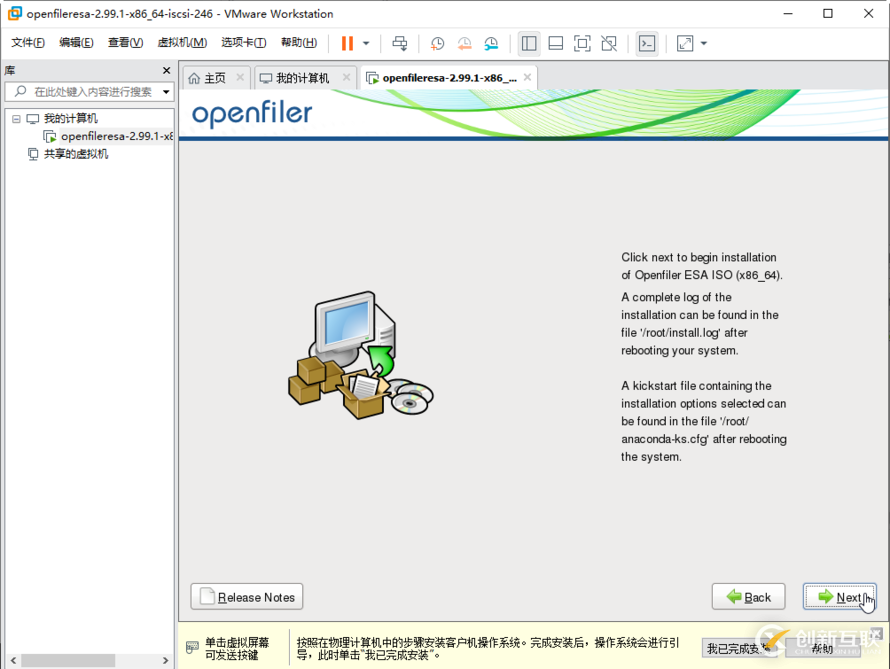Expand the stretch guest display dropdown
The image size is (890, 669).
[x=704, y=43]
